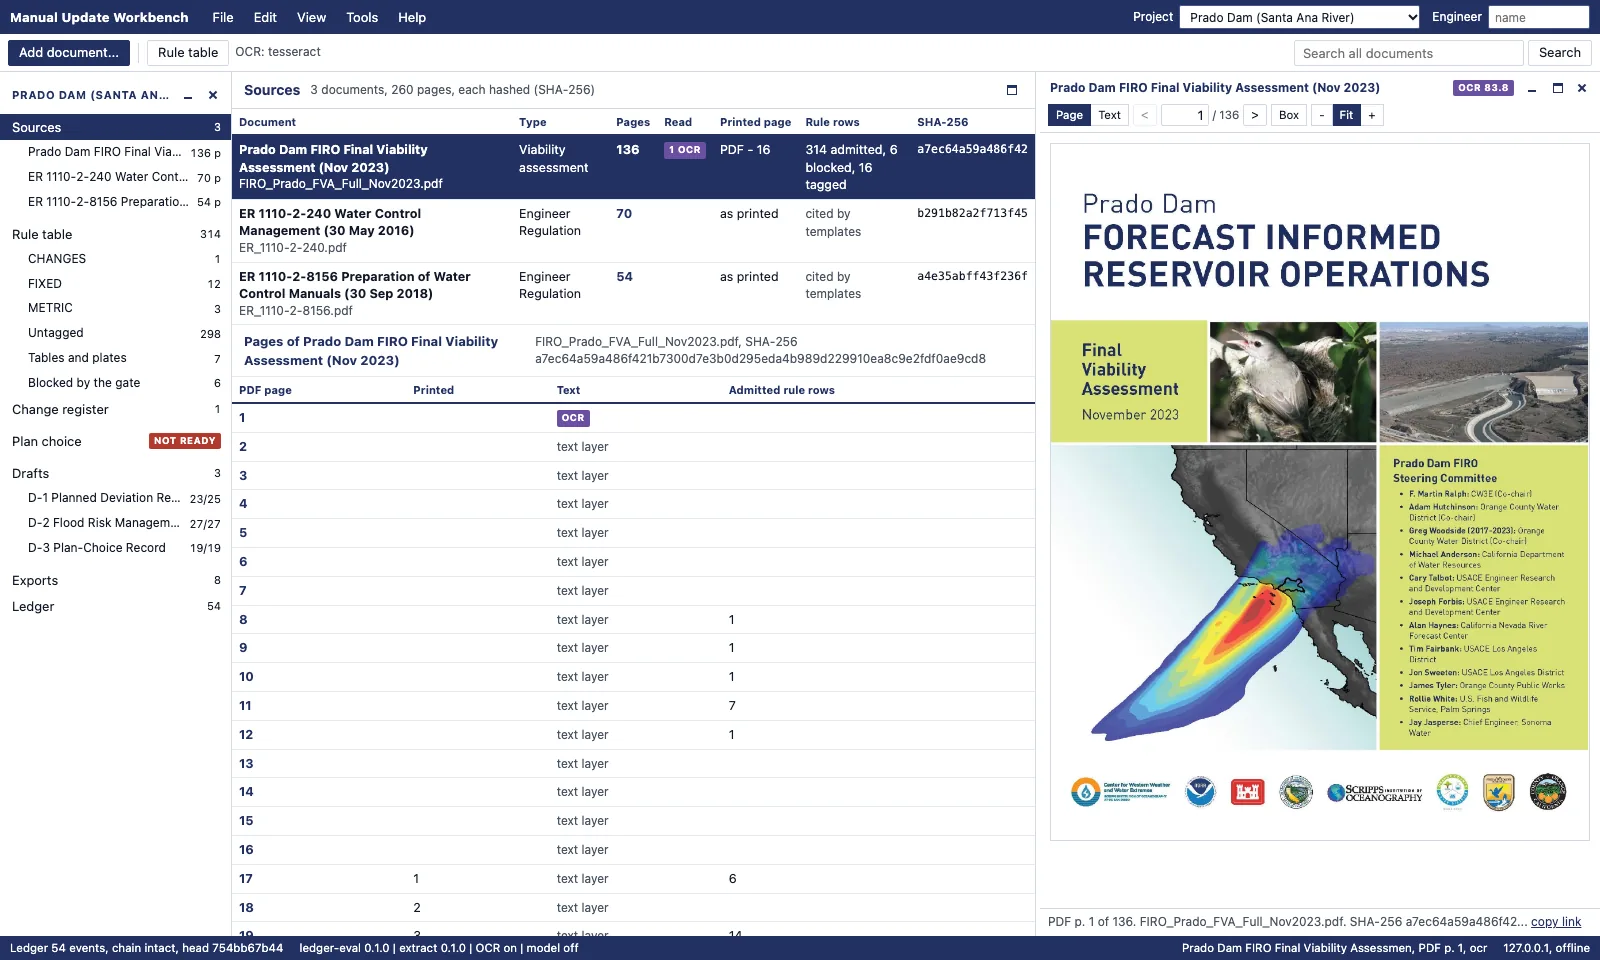This screenshot has width=1600, height=960.
Task: Select Untagged under Rule table
Action: point(116,333)
